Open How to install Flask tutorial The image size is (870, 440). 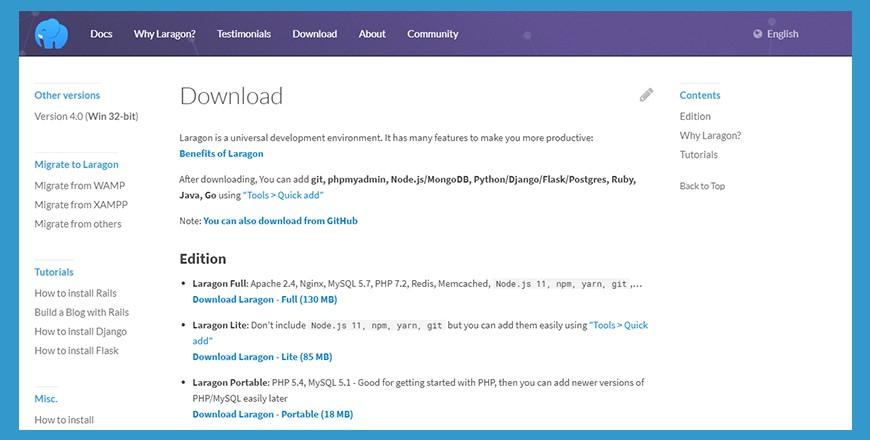tap(77, 351)
